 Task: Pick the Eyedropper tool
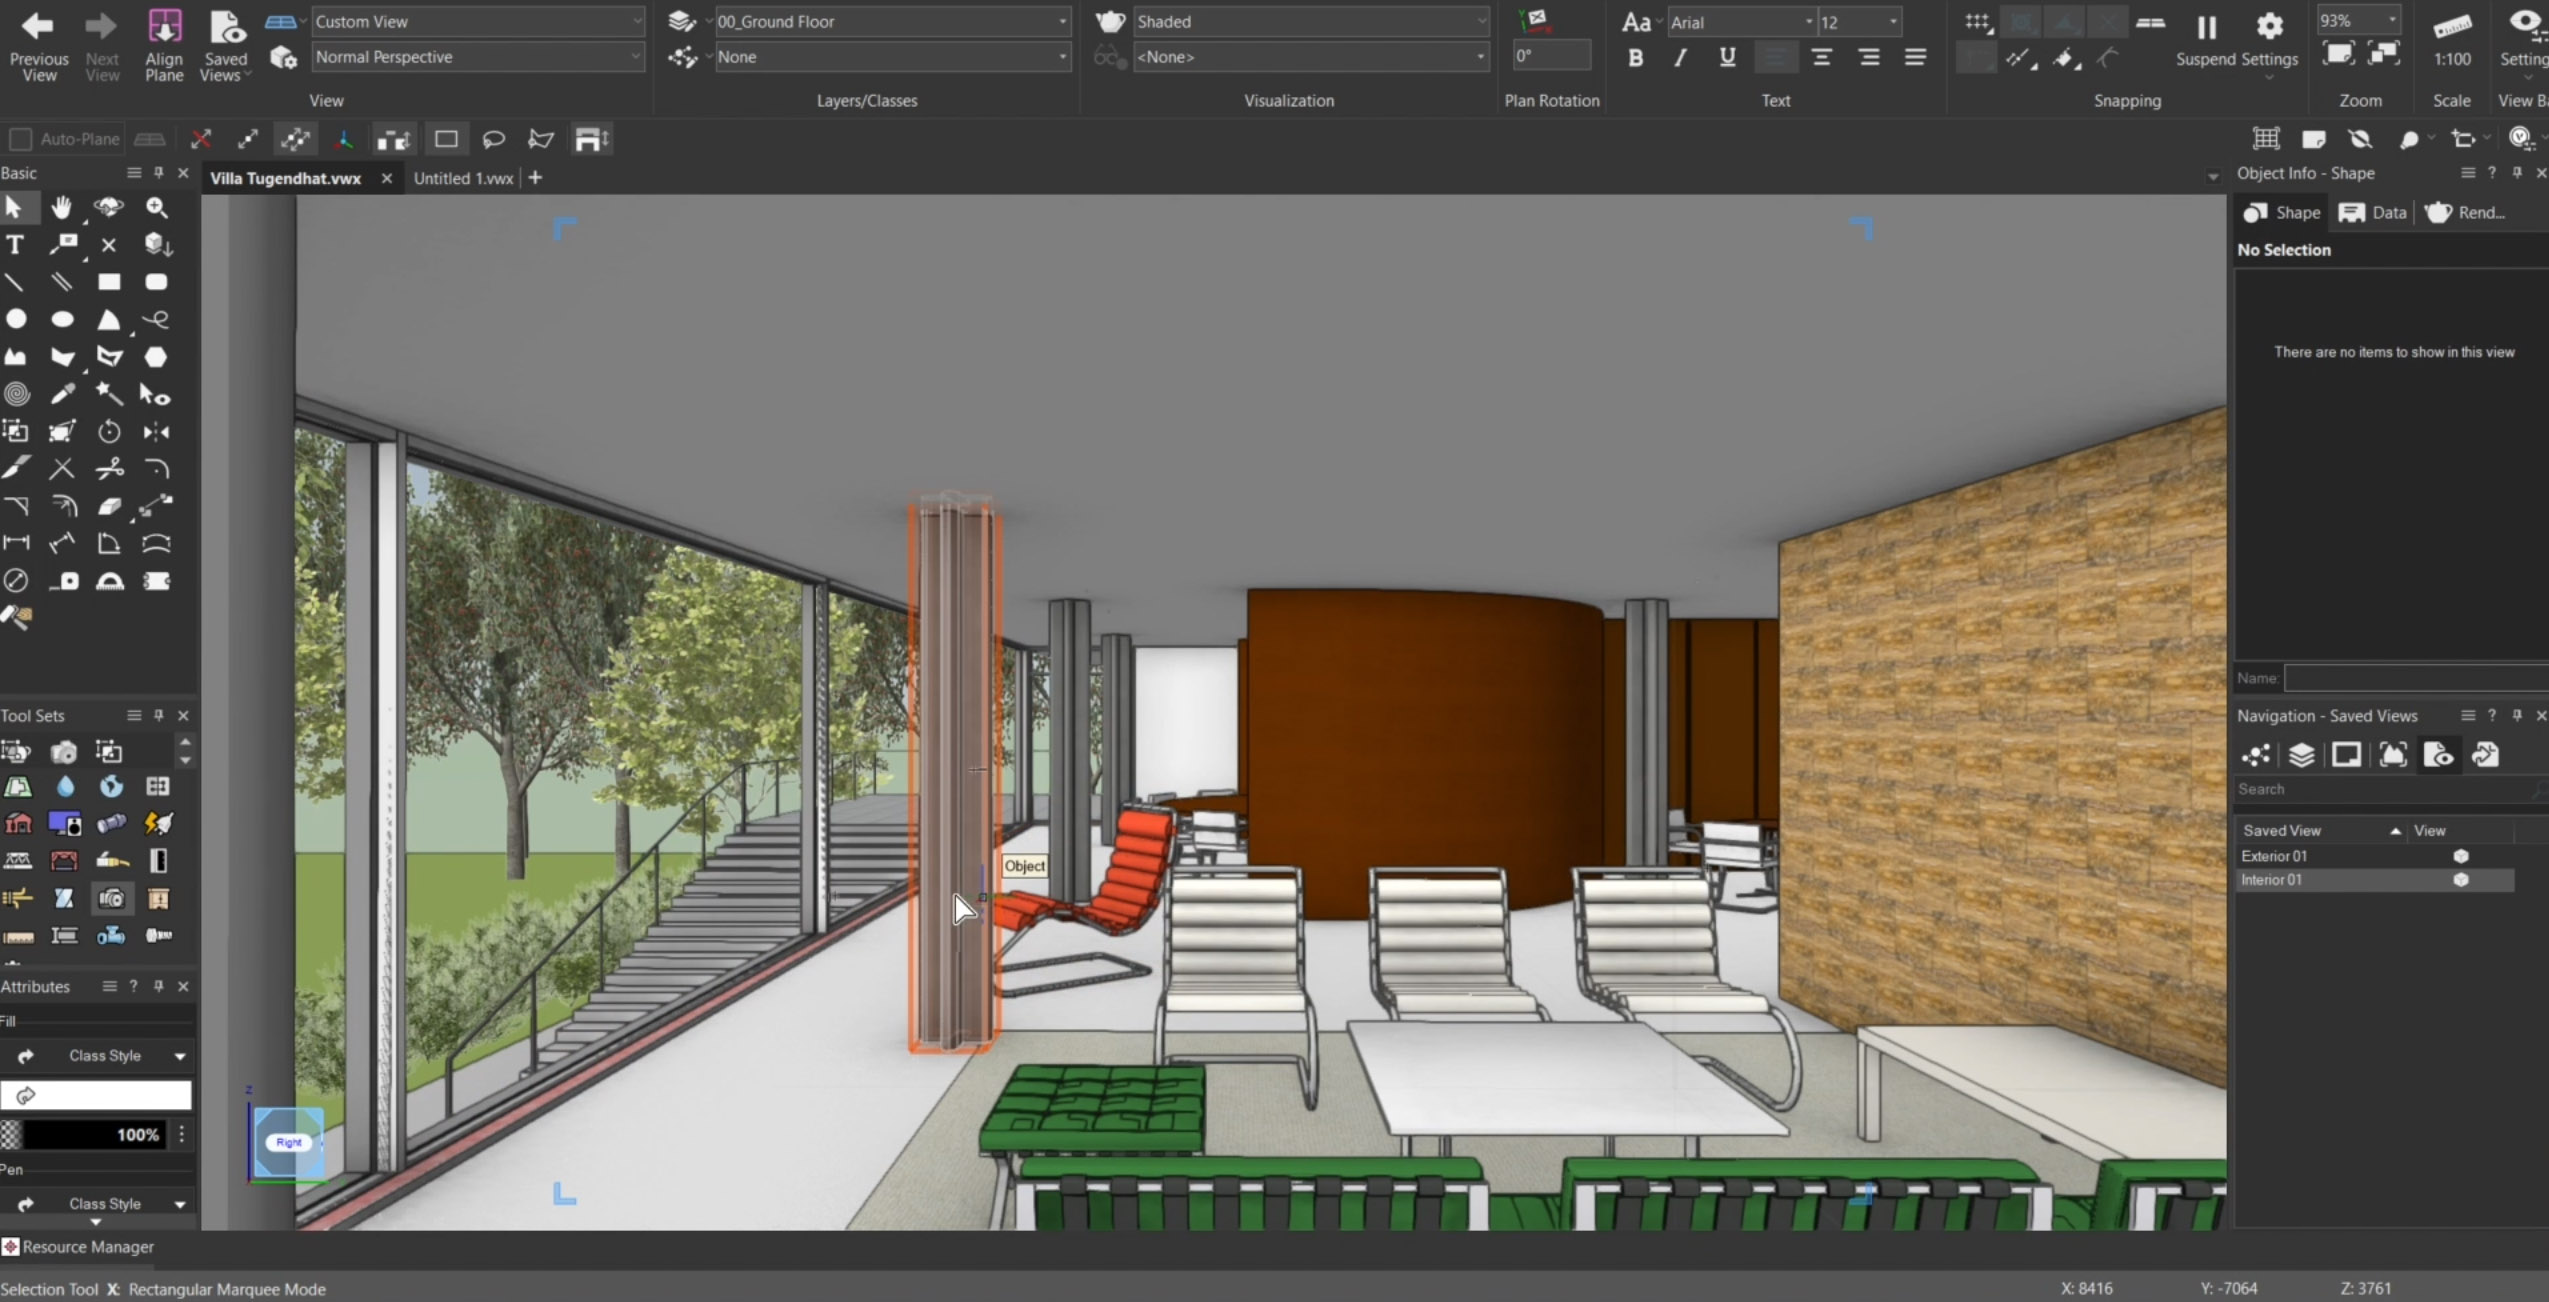tap(63, 395)
